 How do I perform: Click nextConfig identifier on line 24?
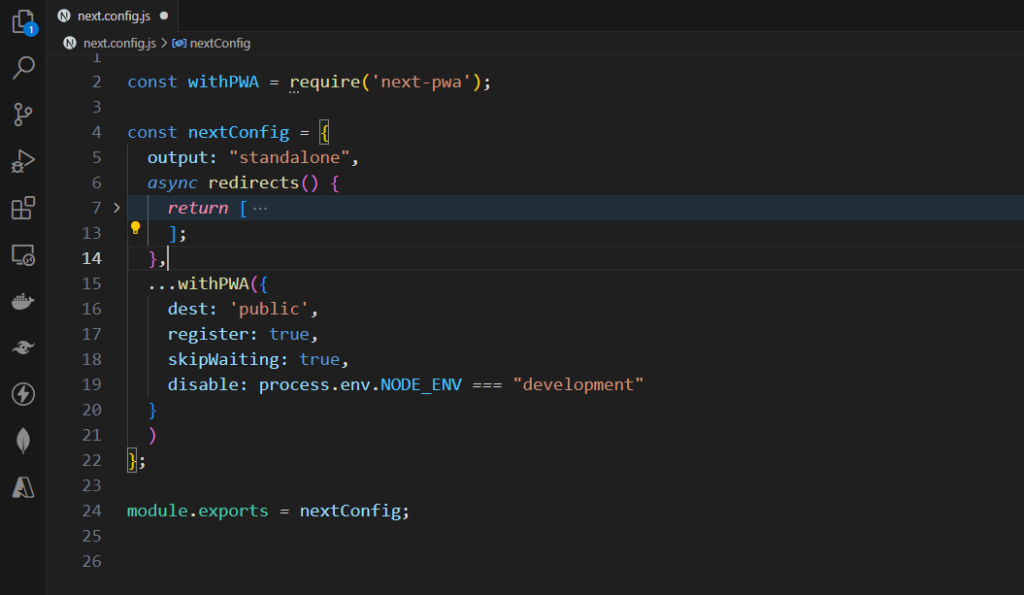[350, 511]
